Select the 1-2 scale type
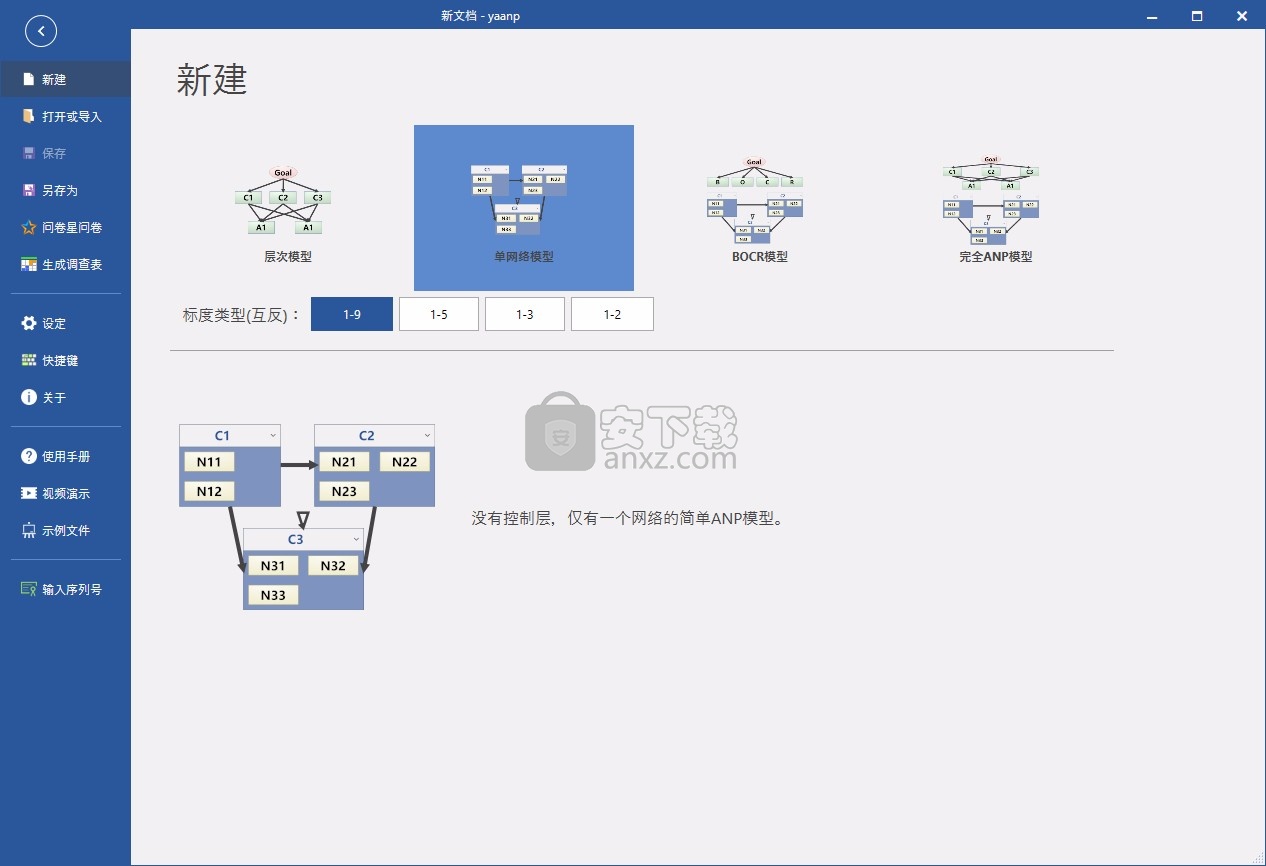 click(x=612, y=314)
